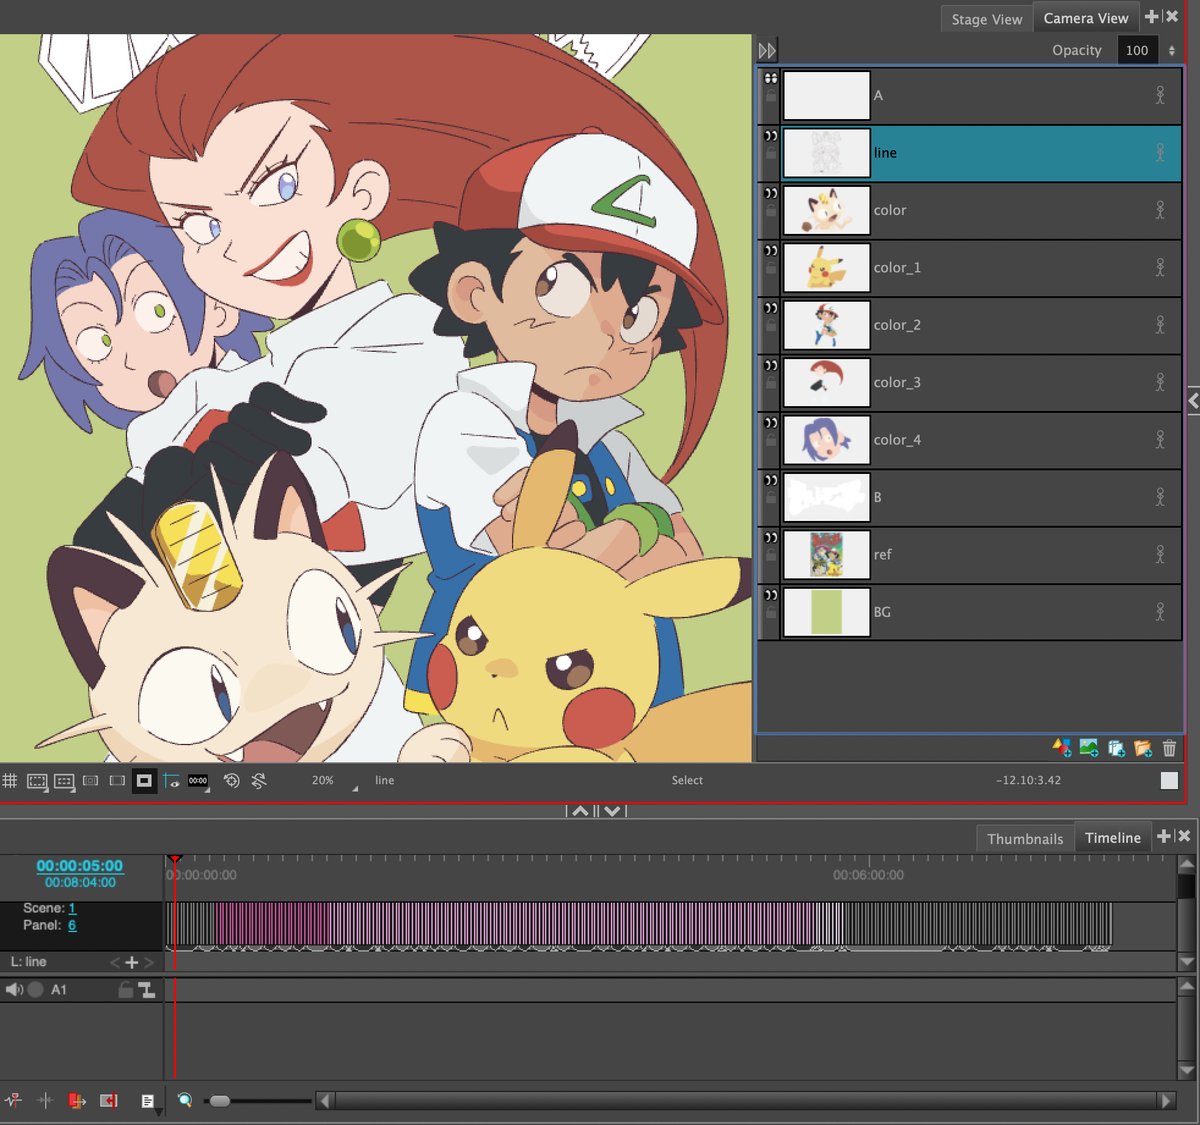Toggle visibility of the color_3 layer
This screenshot has width=1200, height=1125.
click(771, 365)
